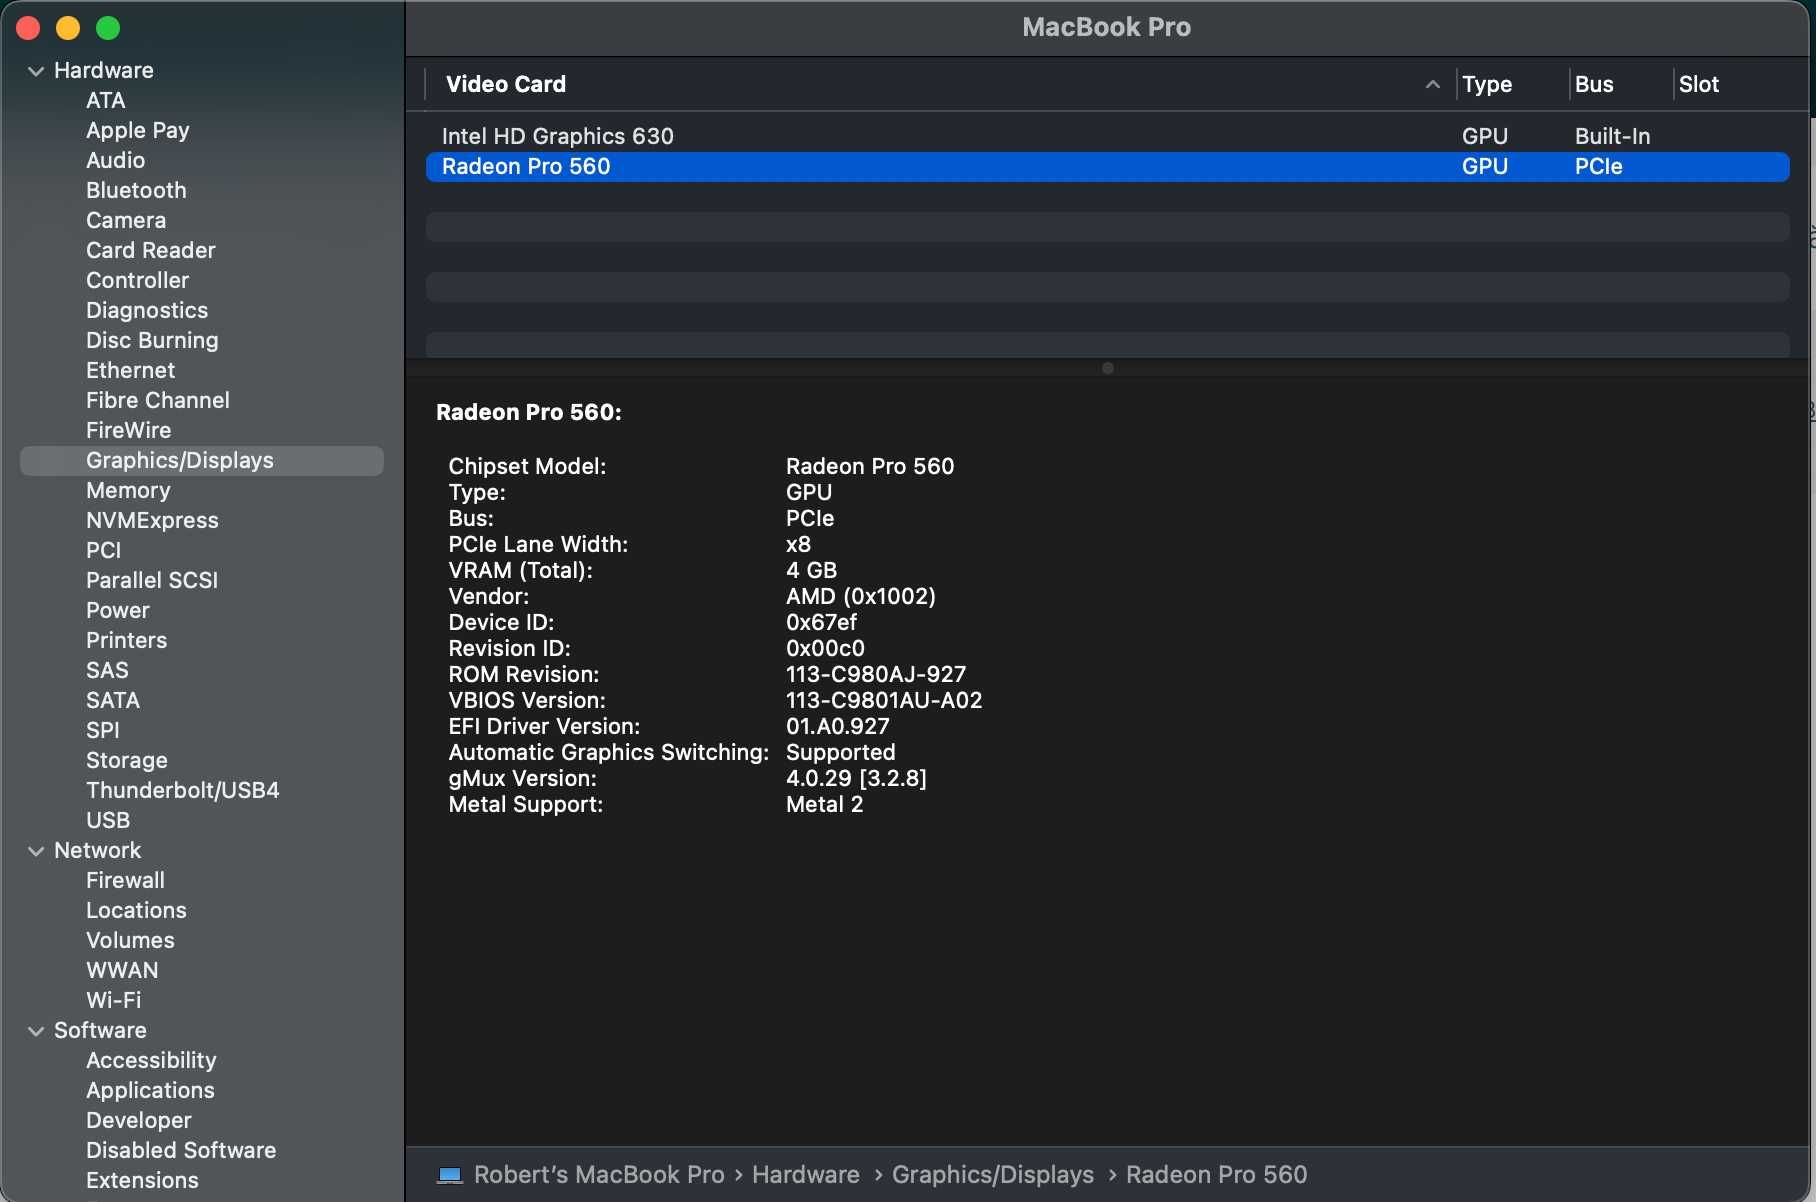Open Thunderbolt/USB4 in the sidebar
1816x1202 pixels.
tap(182, 791)
